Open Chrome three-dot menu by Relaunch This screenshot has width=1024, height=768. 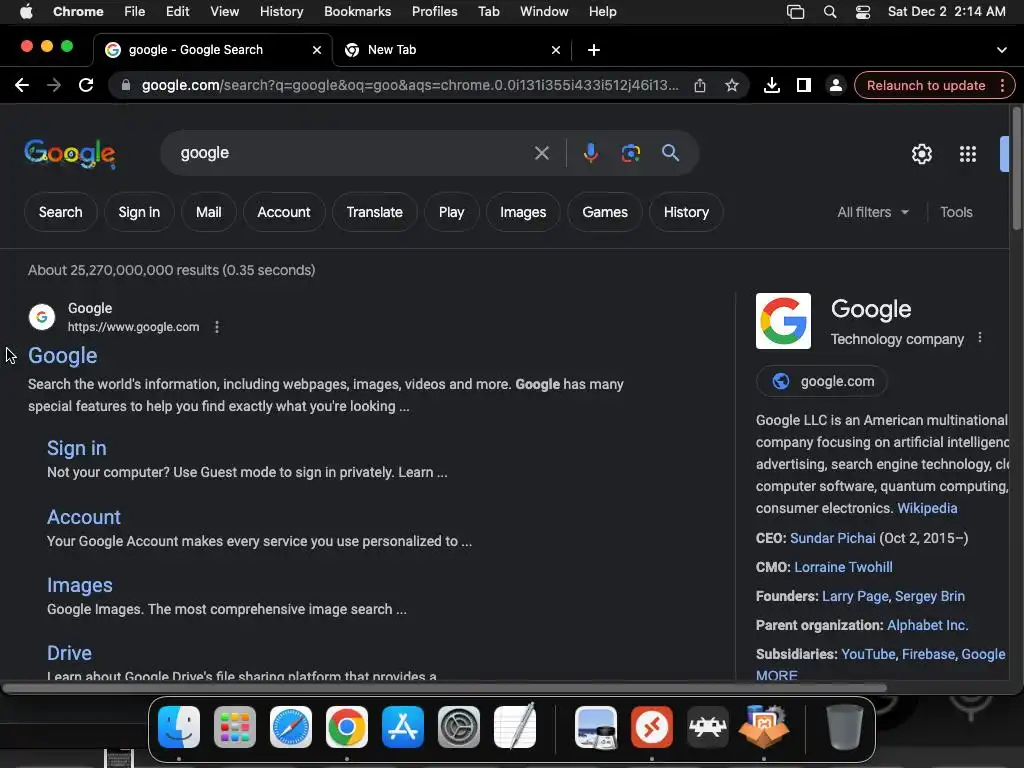(1002, 85)
